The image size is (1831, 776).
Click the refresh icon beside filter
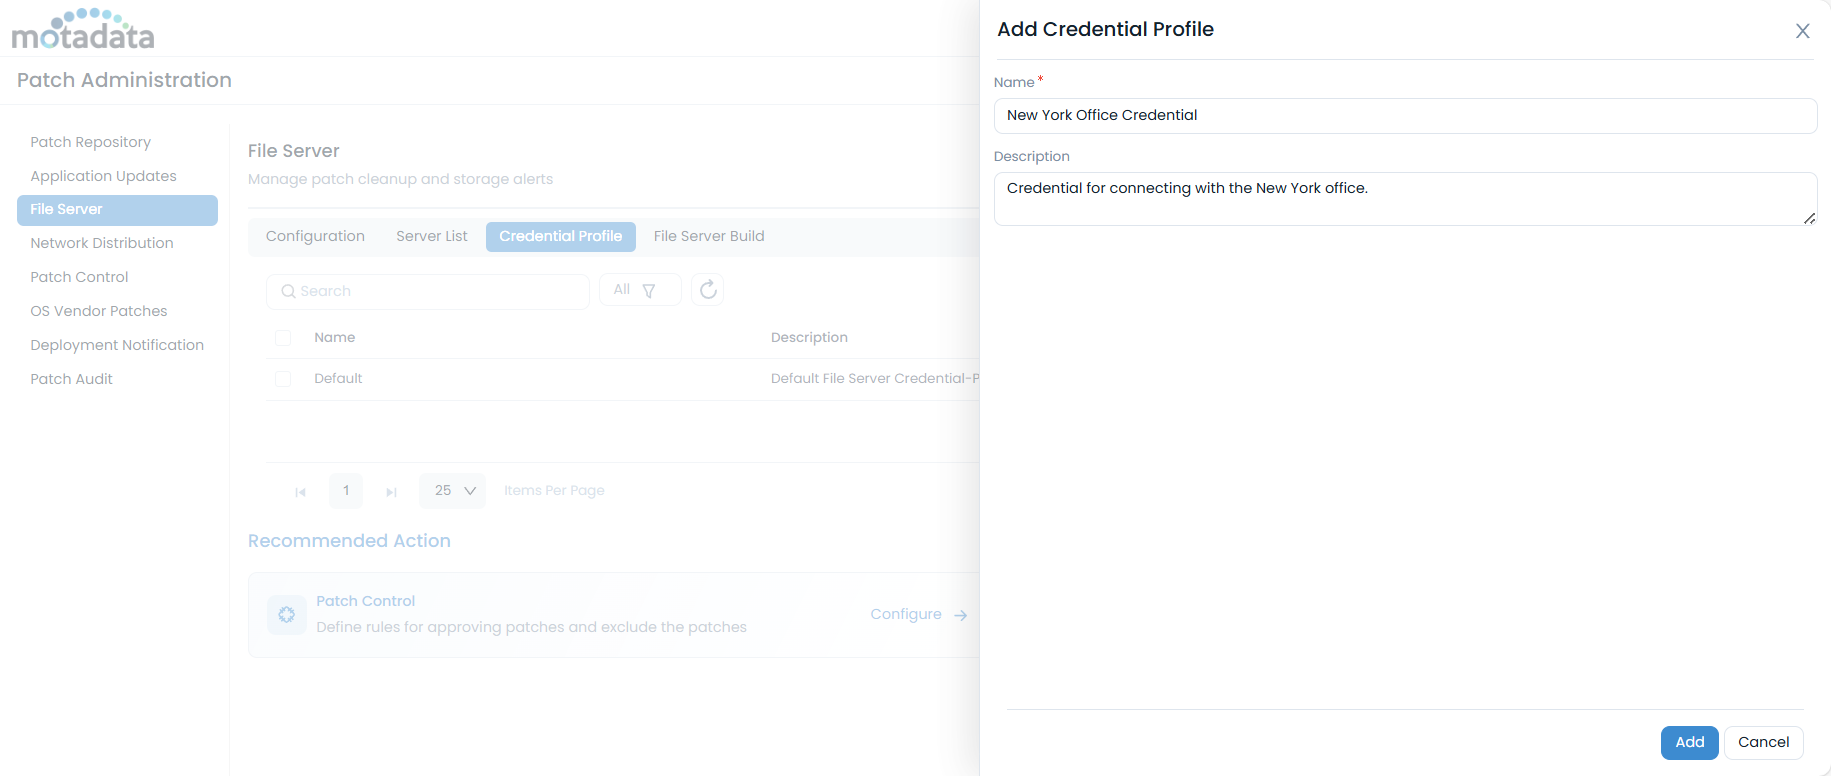click(x=708, y=290)
